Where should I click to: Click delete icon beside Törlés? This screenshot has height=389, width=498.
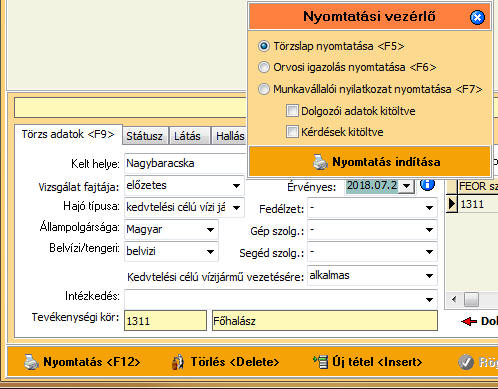[x=178, y=362]
